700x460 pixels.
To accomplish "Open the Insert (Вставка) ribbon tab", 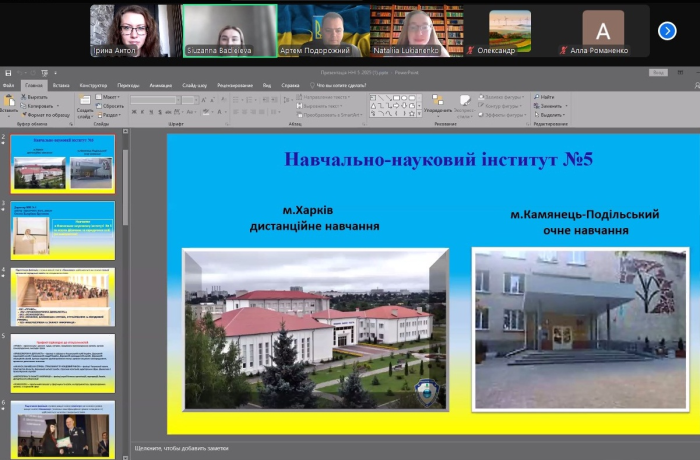I will point(62,85).
